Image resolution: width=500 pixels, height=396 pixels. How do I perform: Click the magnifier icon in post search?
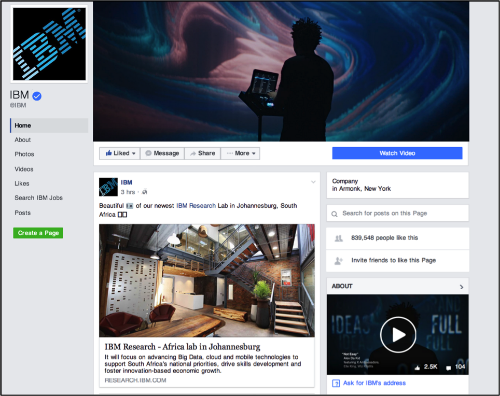click(334, 214)
